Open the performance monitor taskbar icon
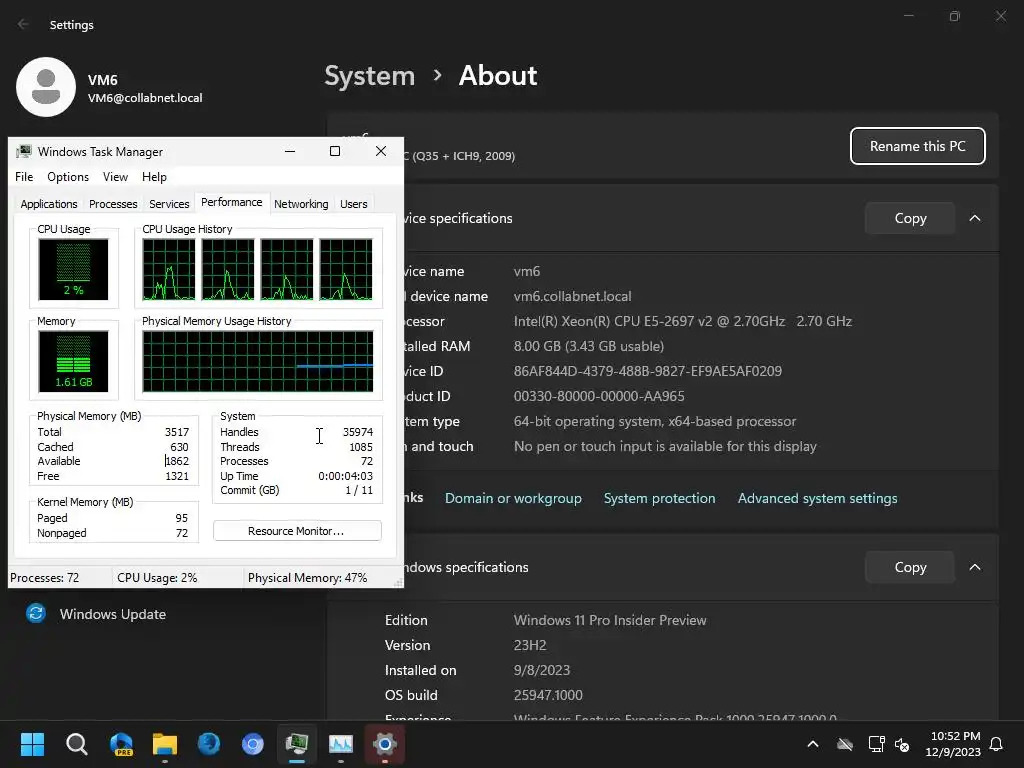Viewport: 1024px width, 768px height. coord(341,744)
